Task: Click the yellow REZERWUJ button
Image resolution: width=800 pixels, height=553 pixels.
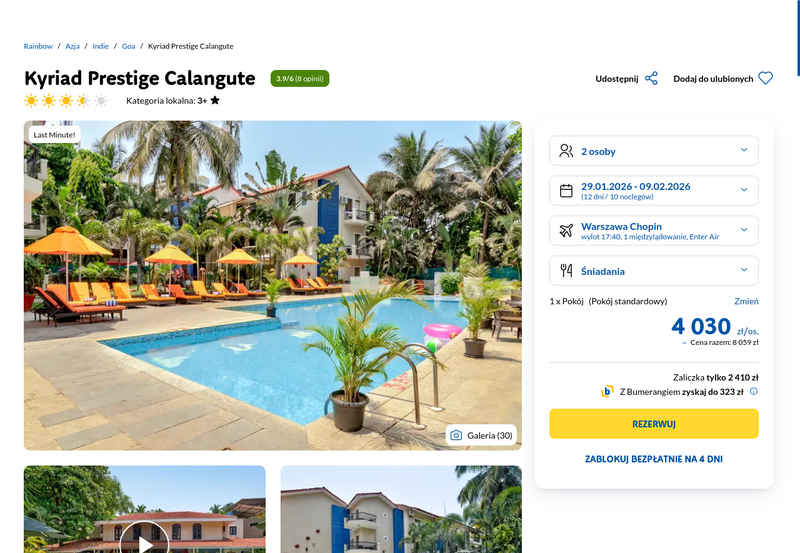Action: [x=654, y=423]
